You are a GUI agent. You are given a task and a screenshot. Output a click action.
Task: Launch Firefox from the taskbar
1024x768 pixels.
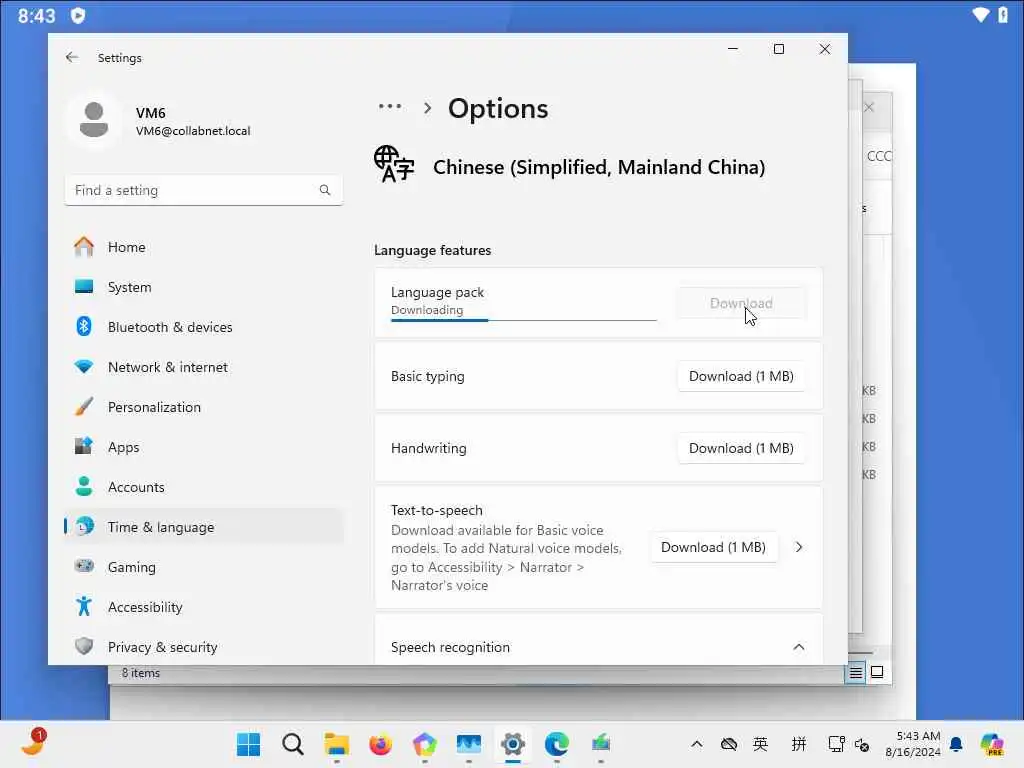pos(381,744)
